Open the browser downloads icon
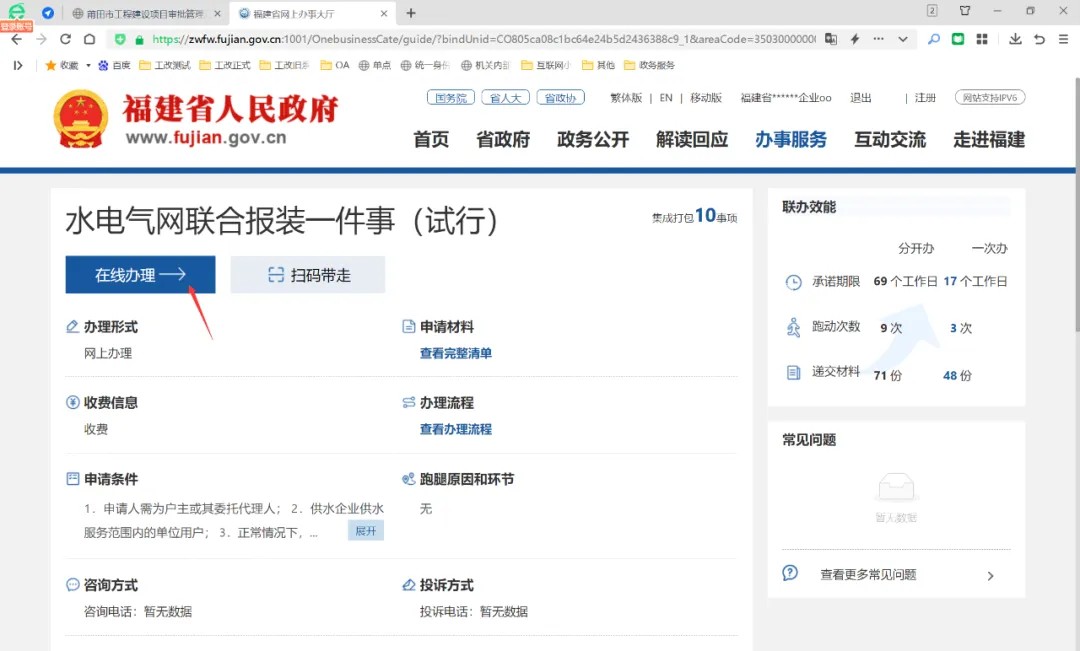The height and width of the screenshot is (651, 1080). (1015, 39)
